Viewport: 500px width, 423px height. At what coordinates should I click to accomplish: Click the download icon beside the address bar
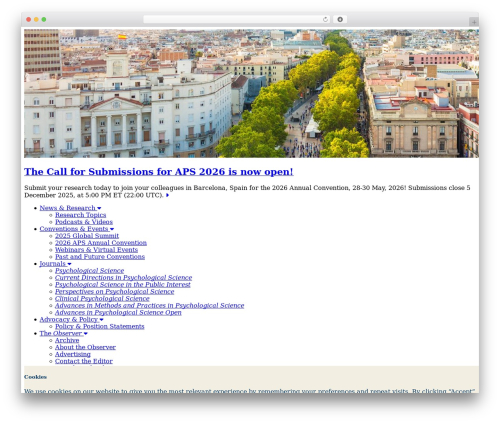pyautogui.click(x=340, y=20)
